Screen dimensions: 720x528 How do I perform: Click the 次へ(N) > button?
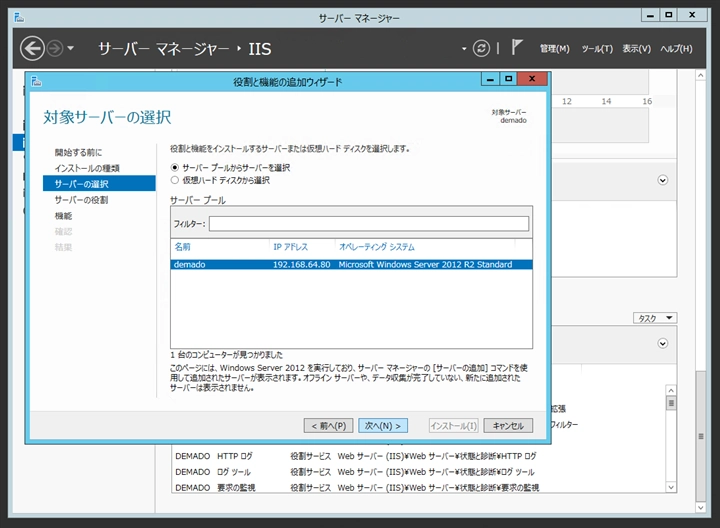pyautogui.click(x=382, y=426)
